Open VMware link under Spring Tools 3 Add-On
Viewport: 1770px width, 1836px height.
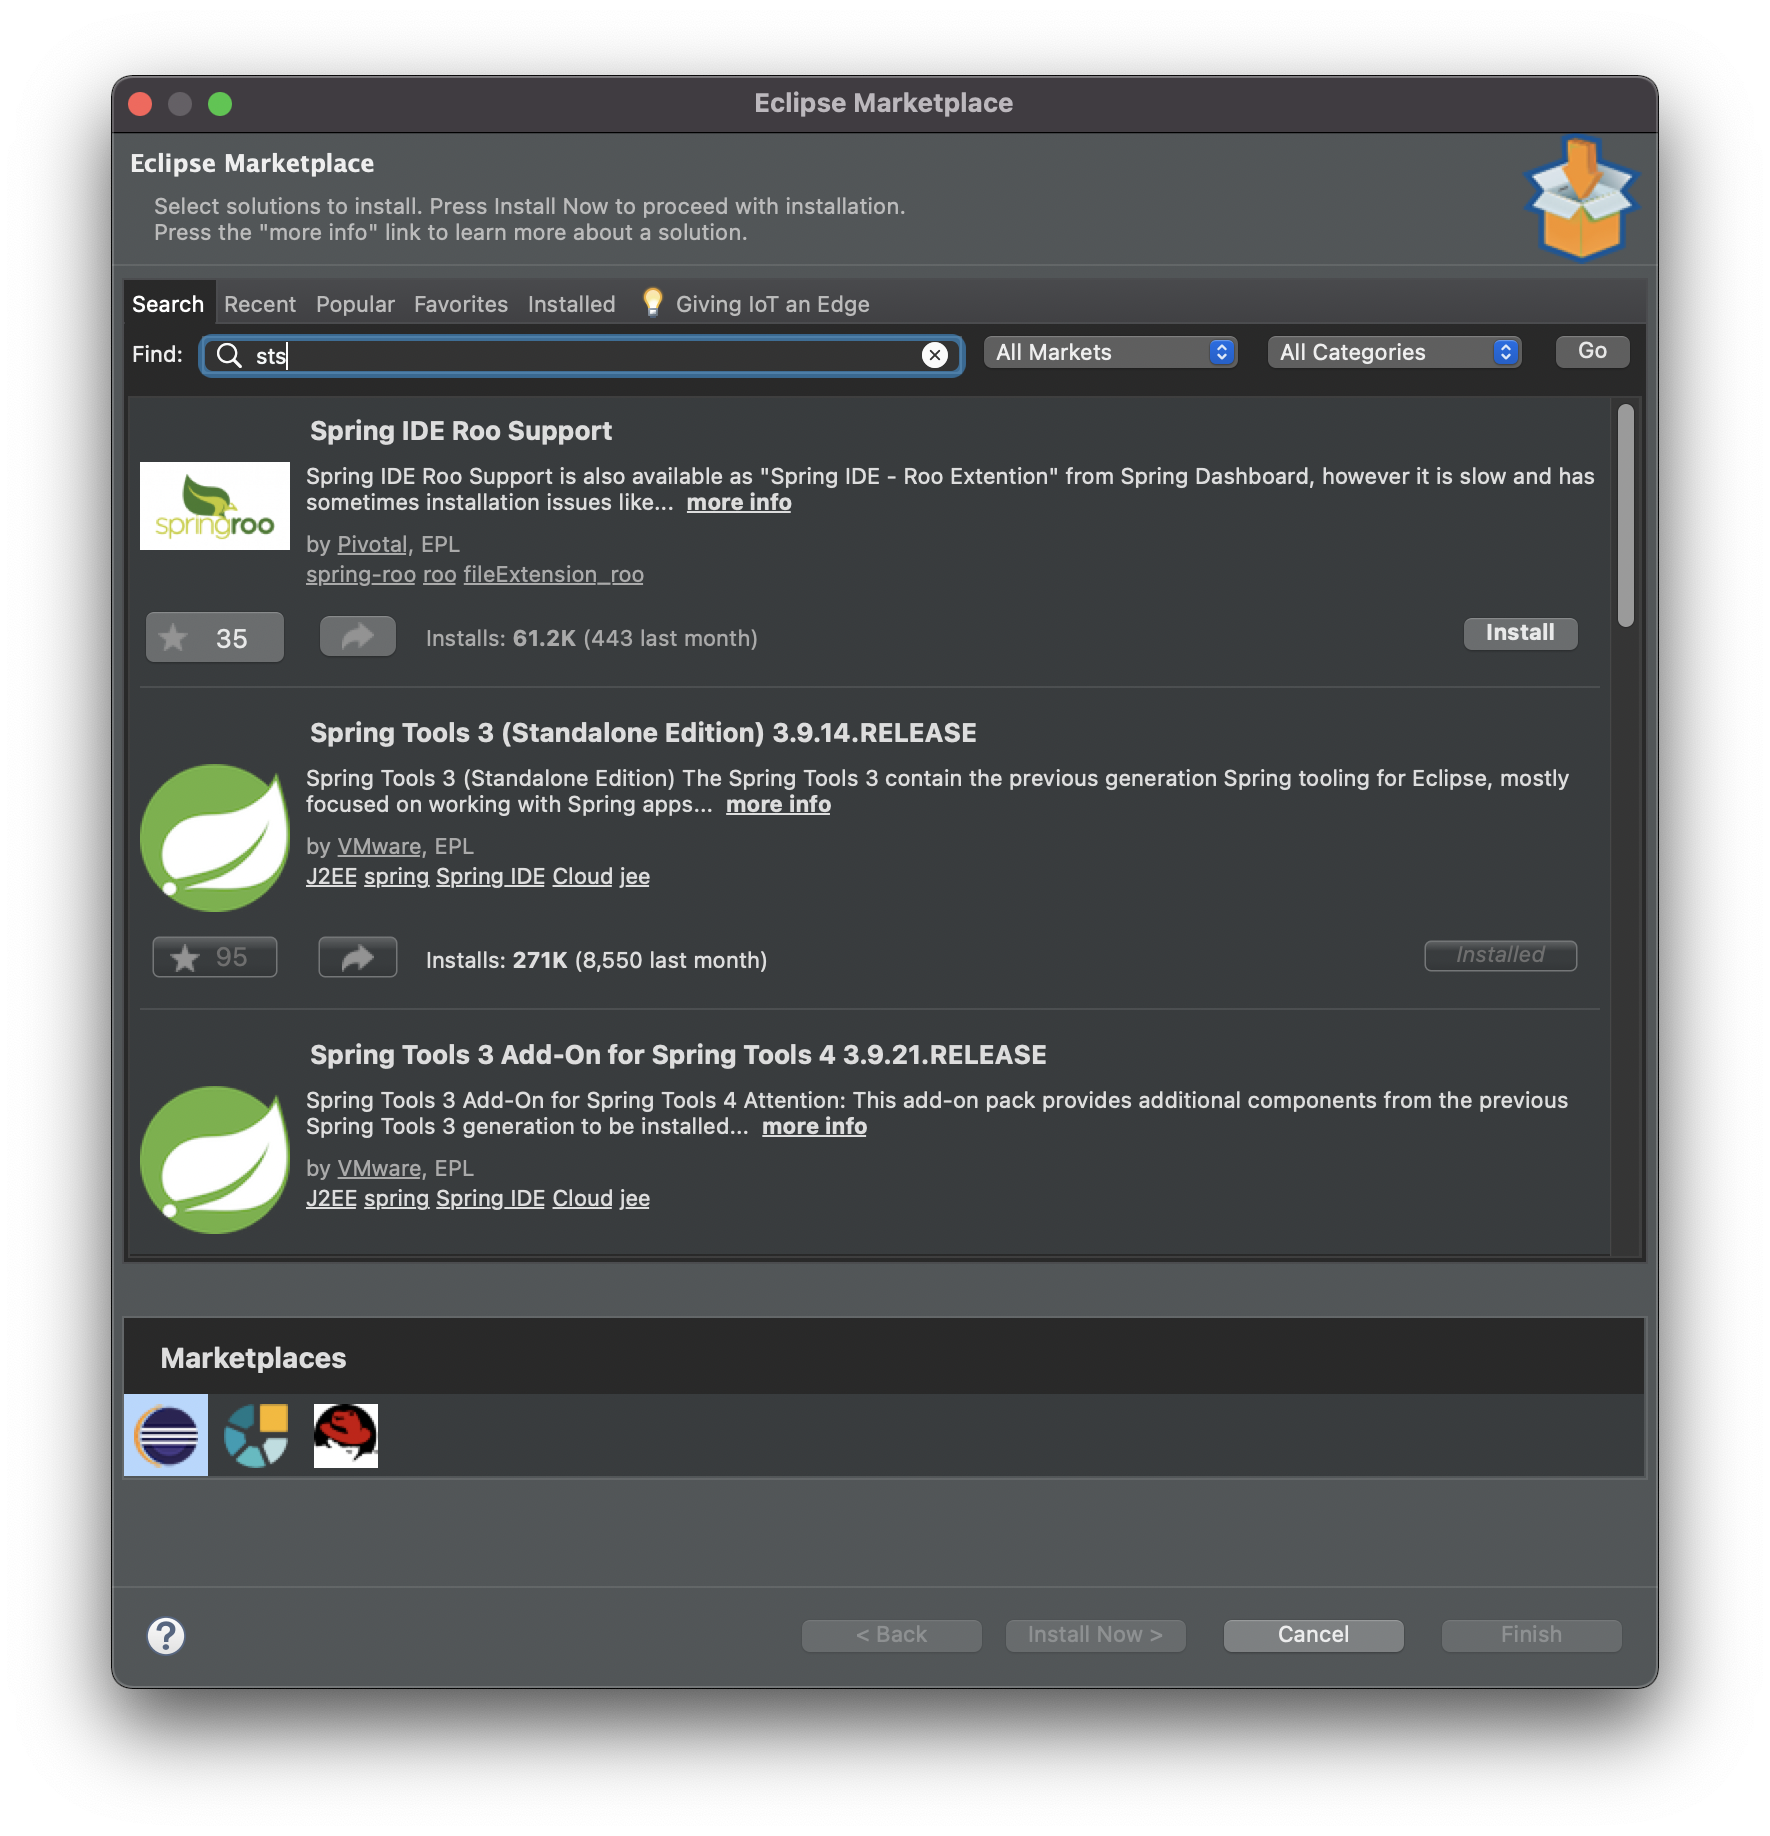tap(379, 1168)
